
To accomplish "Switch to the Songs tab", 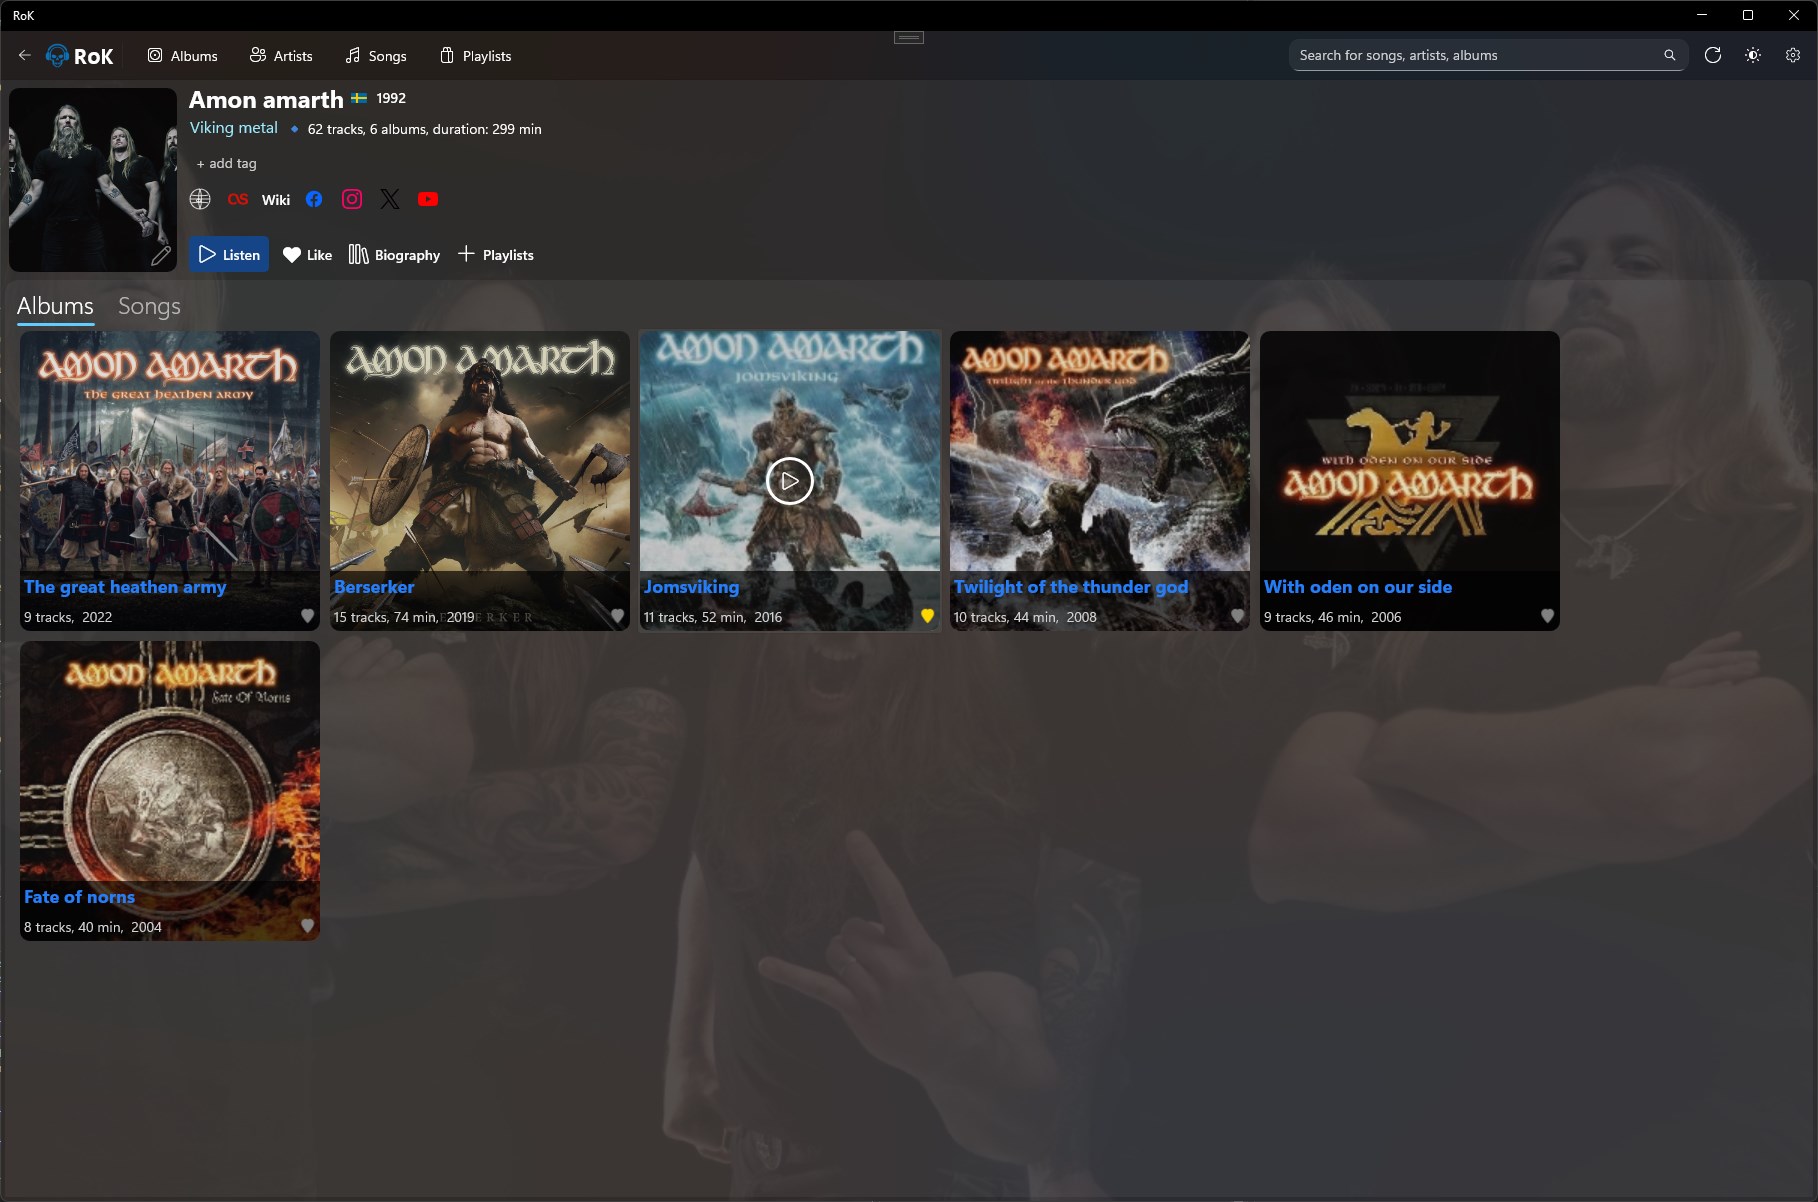I will [149, 306].
